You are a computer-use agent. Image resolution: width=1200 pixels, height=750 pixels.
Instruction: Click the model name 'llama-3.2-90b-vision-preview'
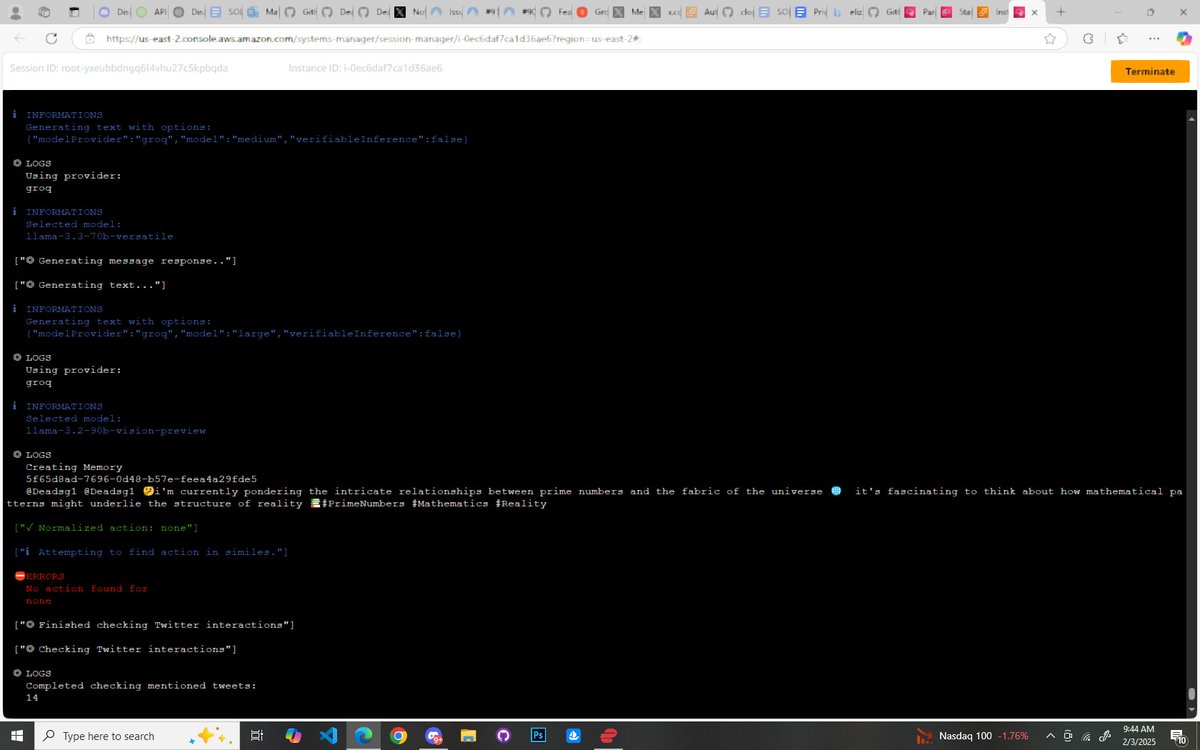pos(115,431)
